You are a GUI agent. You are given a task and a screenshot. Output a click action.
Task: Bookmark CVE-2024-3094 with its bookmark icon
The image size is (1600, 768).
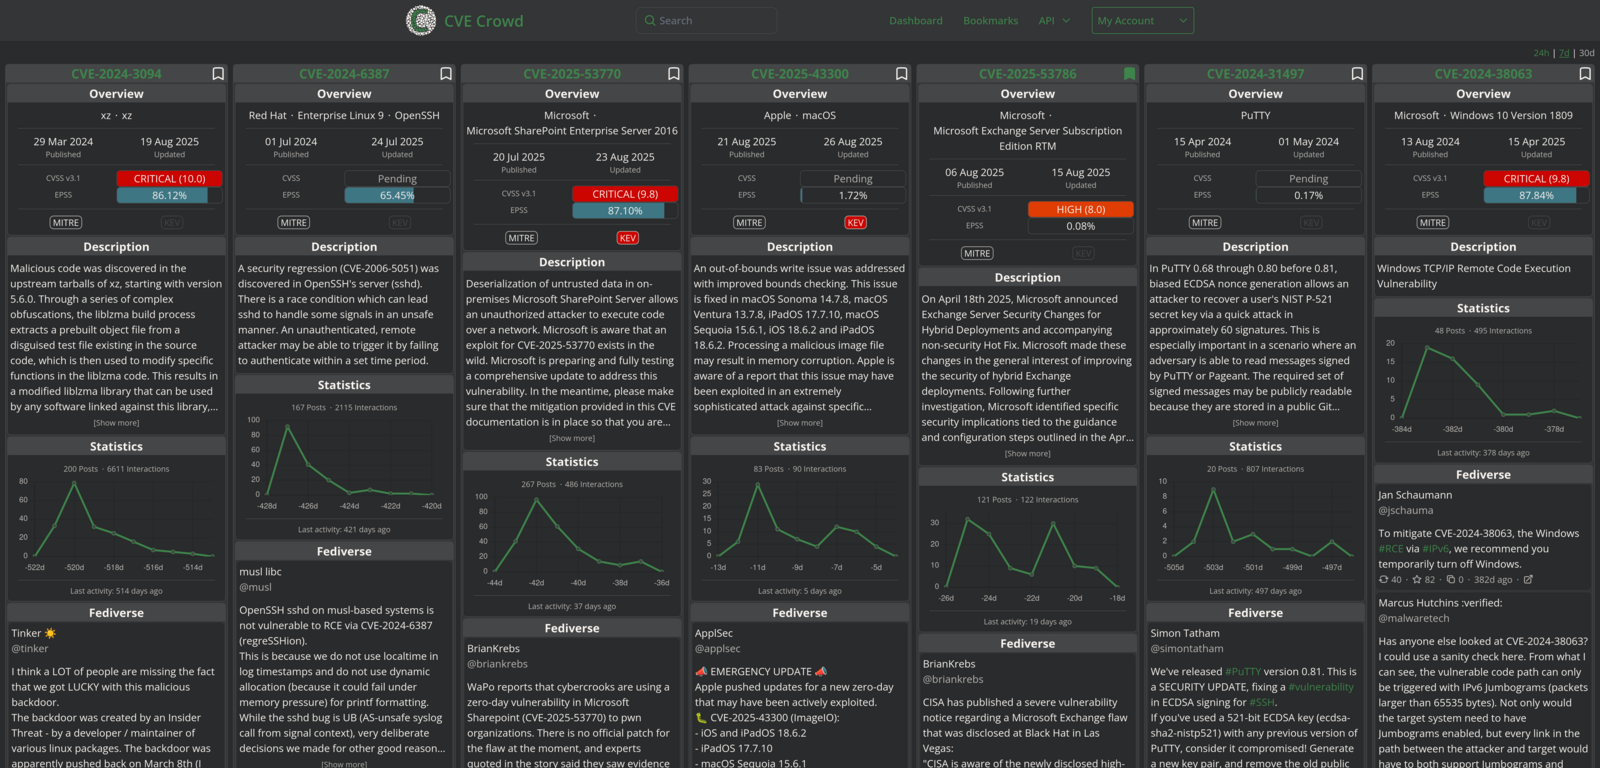point(218,74)
